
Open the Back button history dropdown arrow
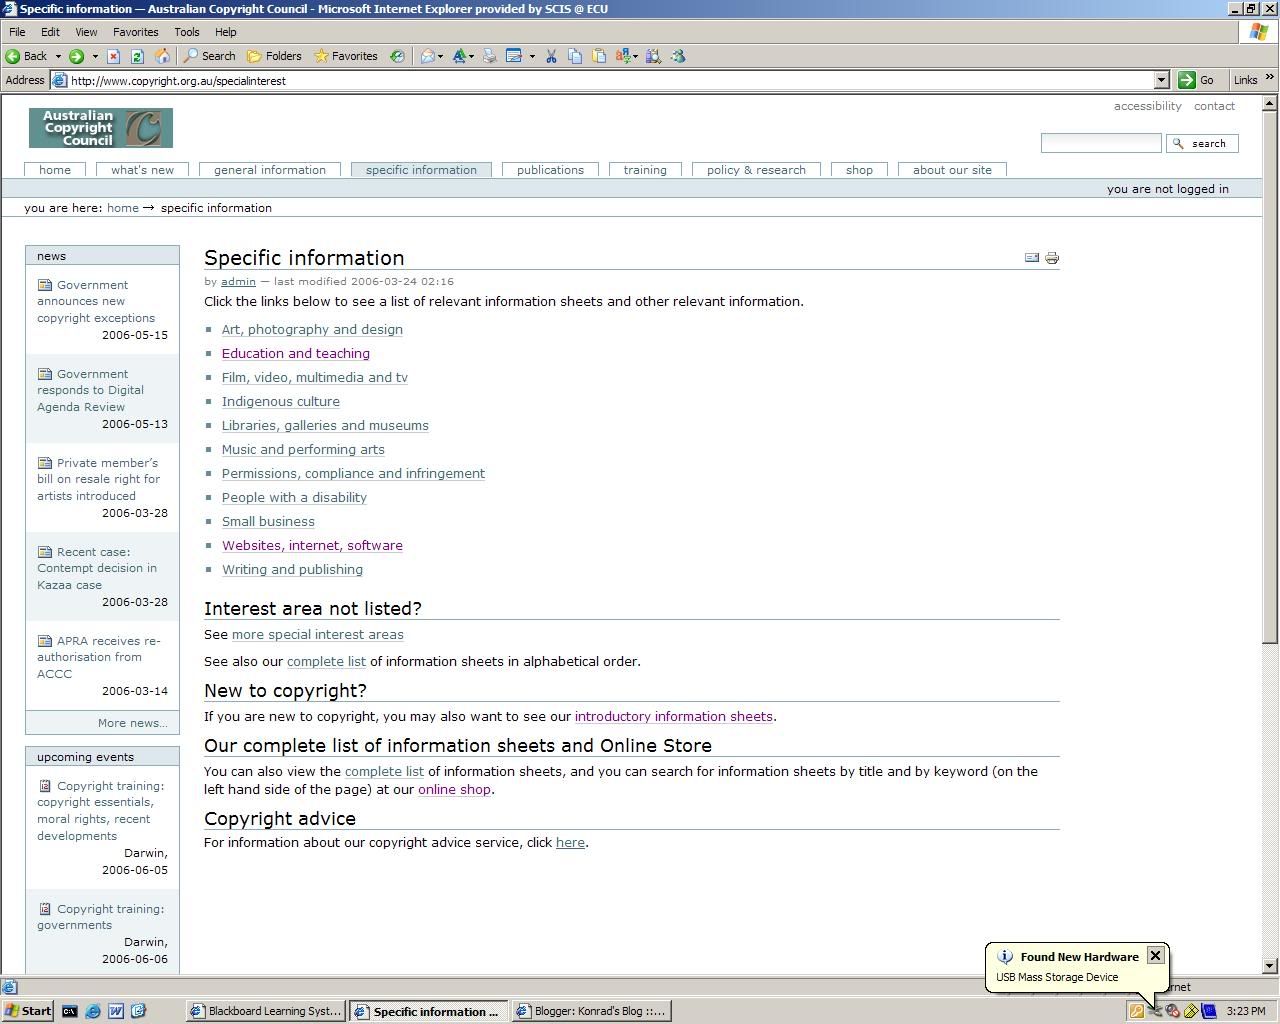pos(58,56)
